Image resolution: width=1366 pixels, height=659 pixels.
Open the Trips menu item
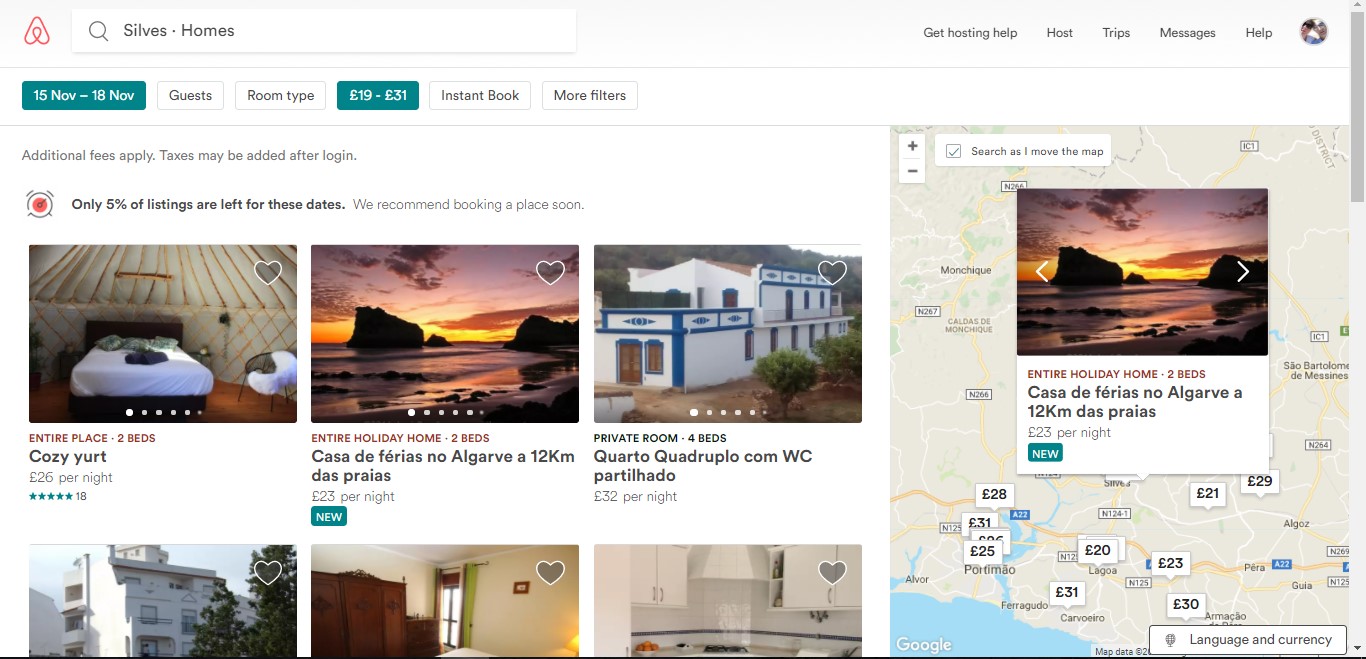[x=1116, y=33]
